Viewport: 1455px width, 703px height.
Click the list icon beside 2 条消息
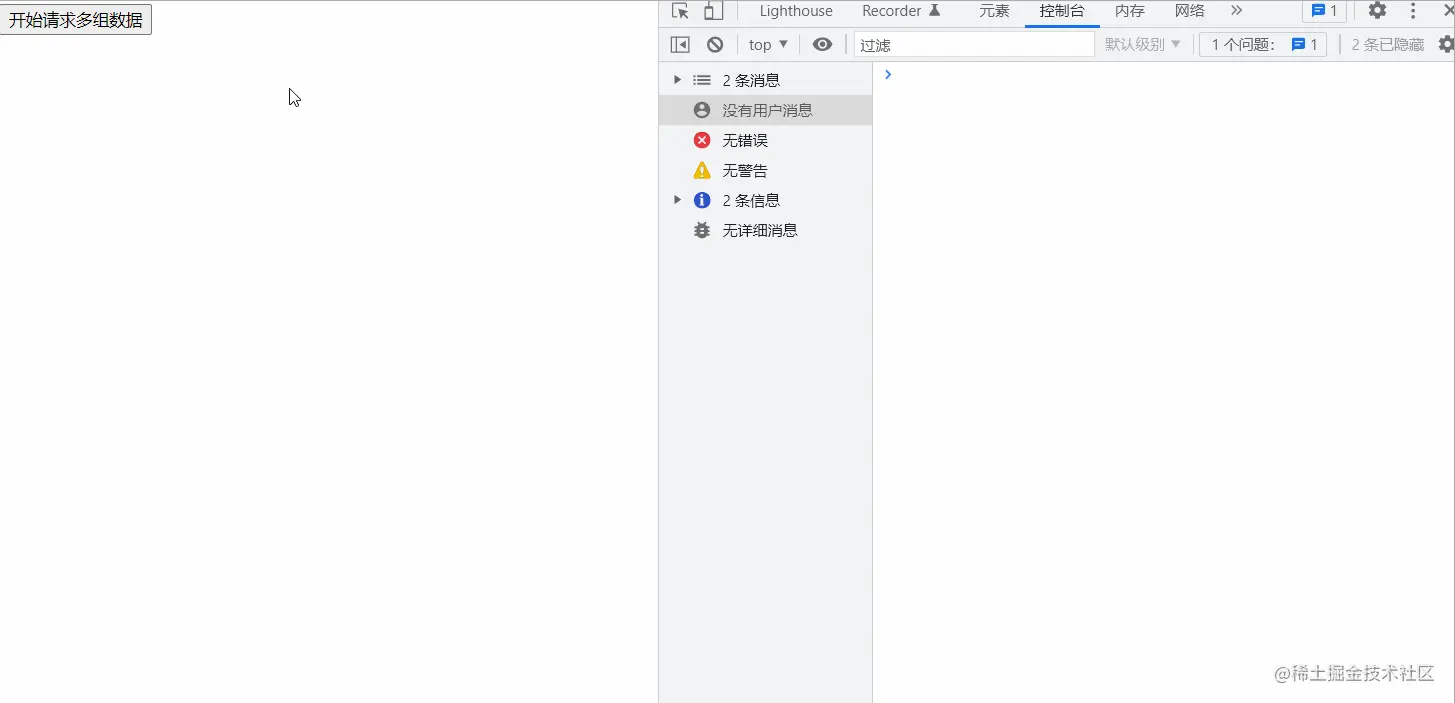tap(702, 80)
